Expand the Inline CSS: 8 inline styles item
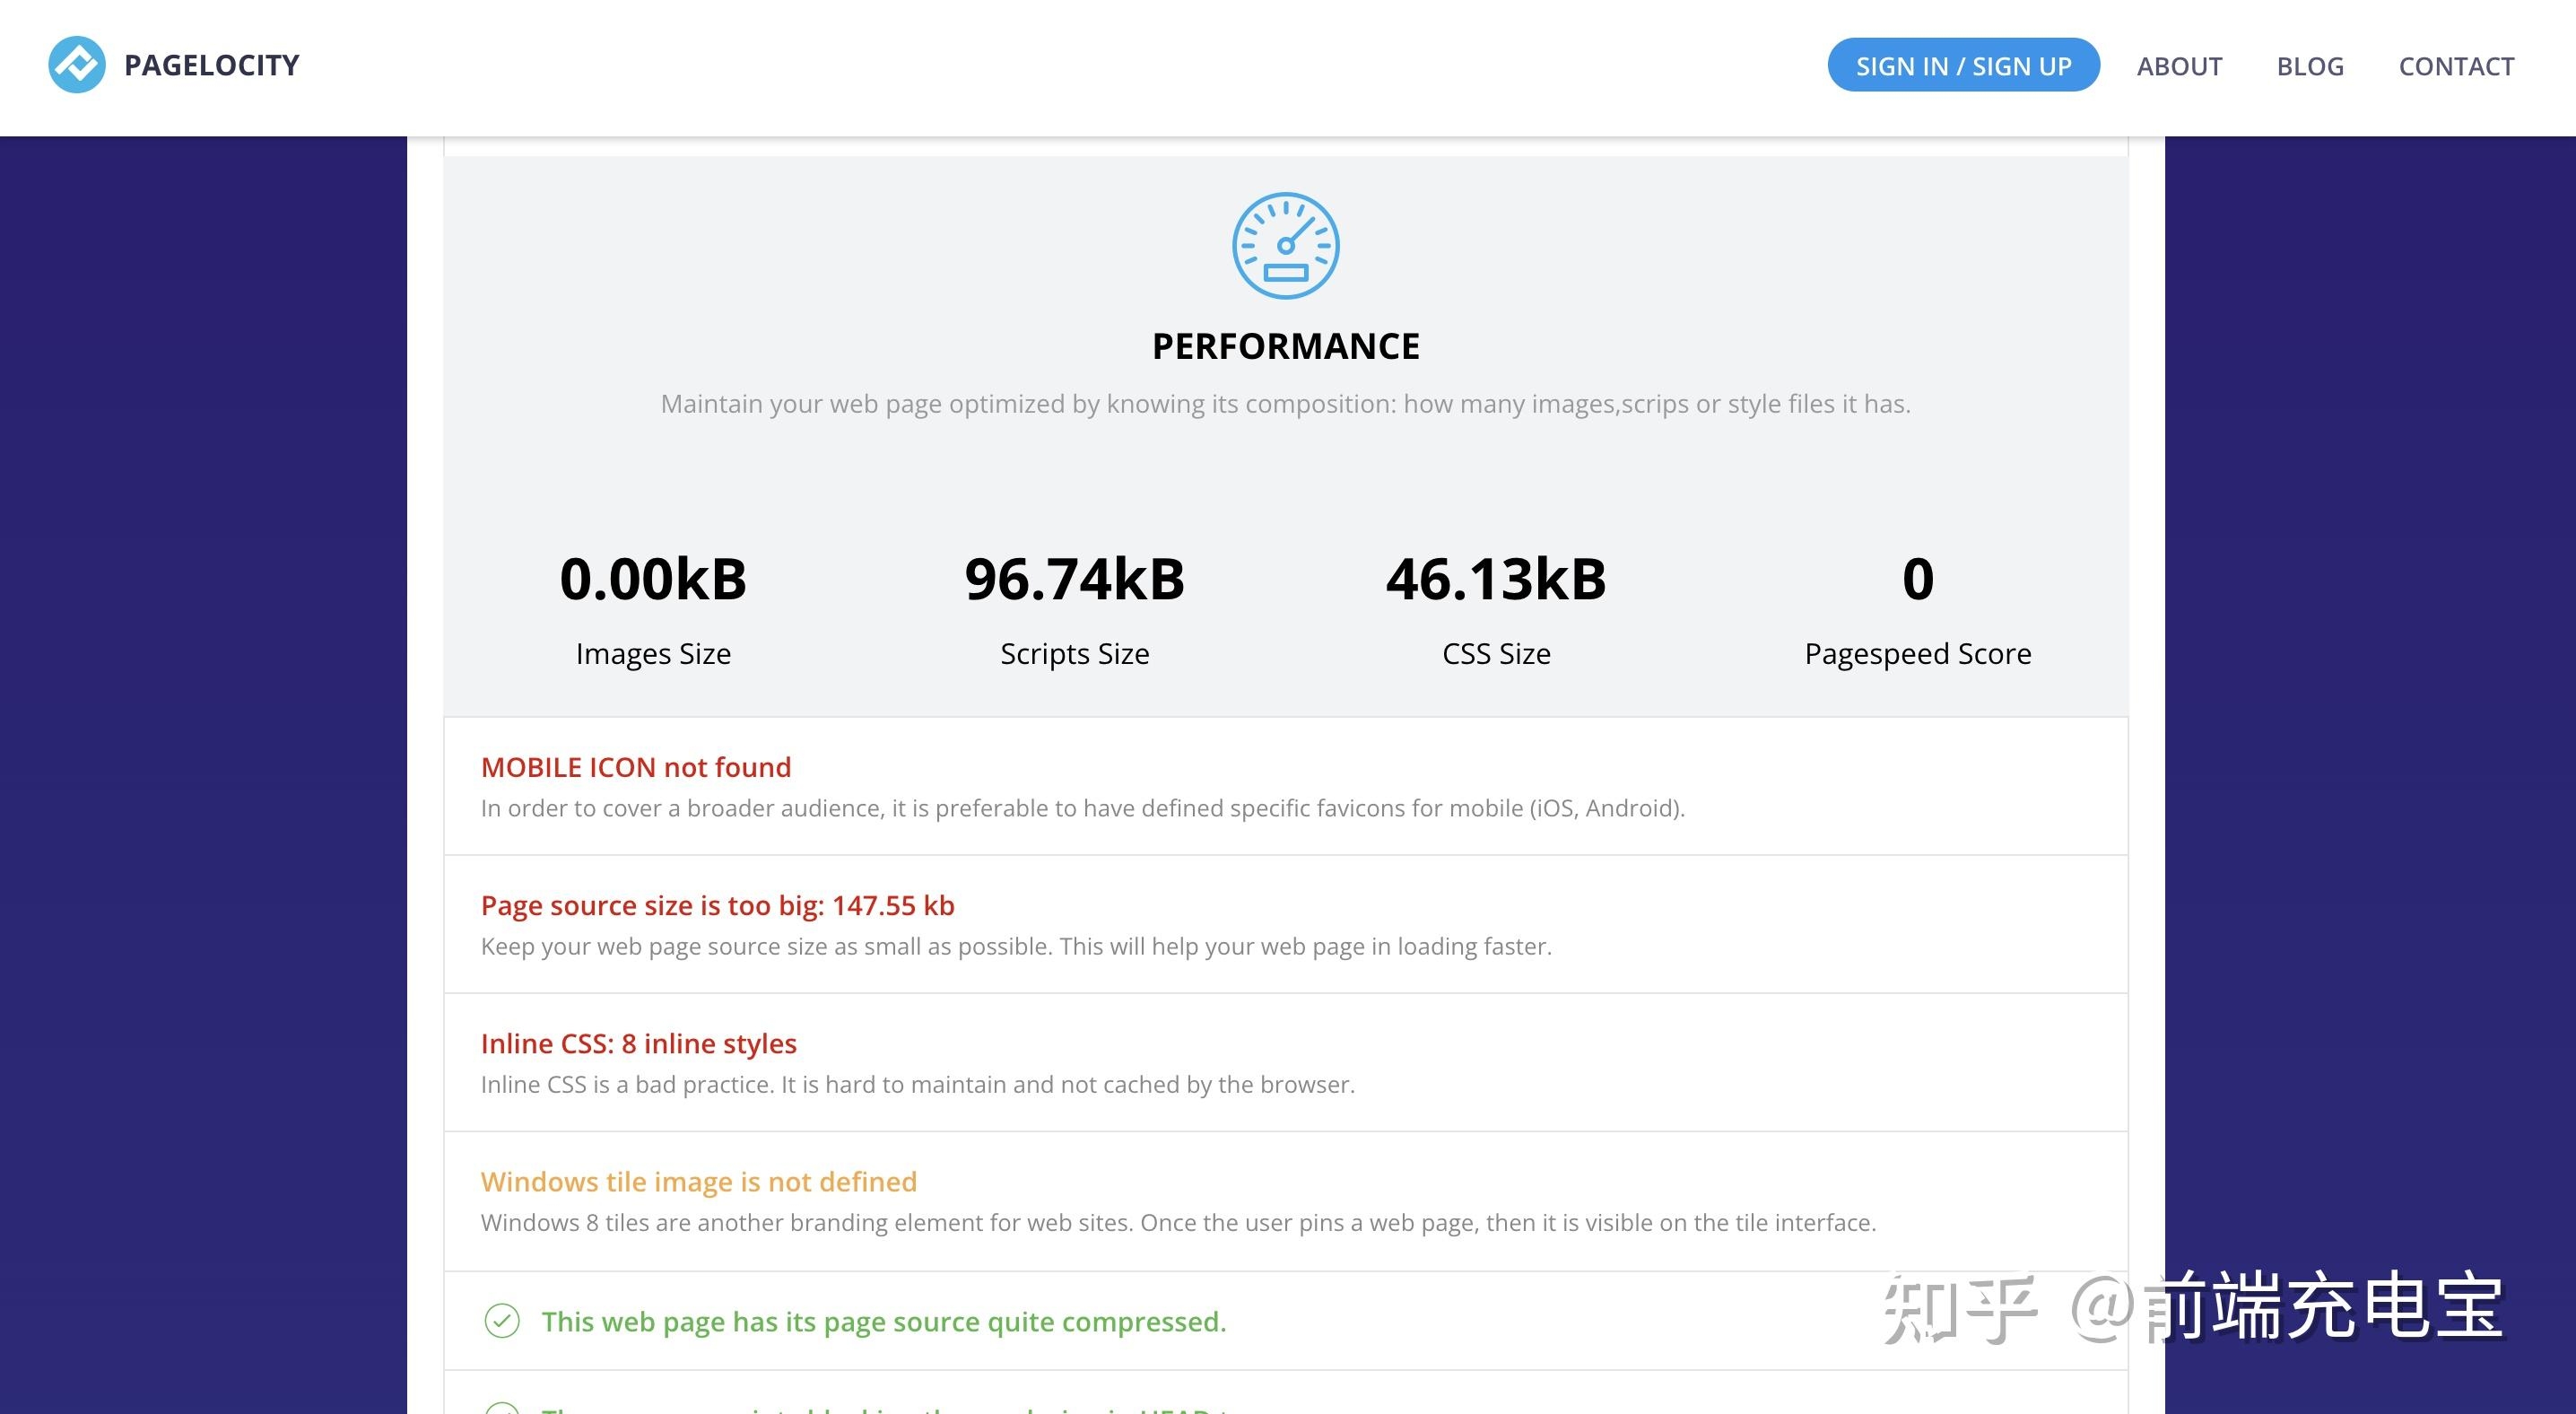Image resolution: width=2576 pixels, height=1414 pixels. (638, 1043)
